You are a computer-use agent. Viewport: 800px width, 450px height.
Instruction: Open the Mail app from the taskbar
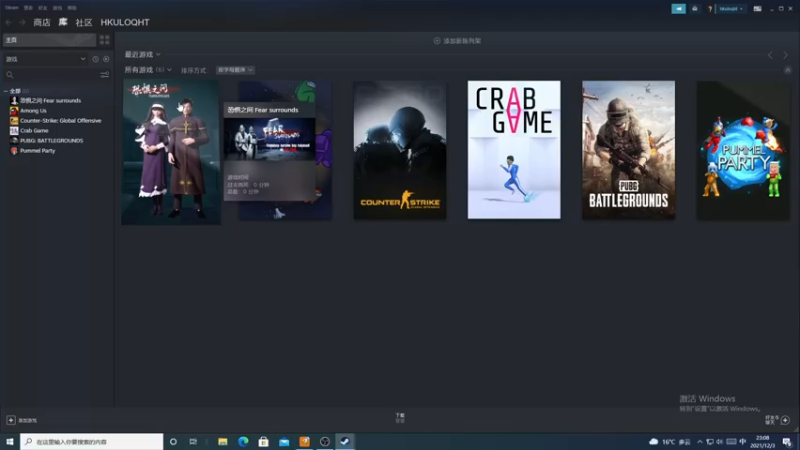[284, 442]
